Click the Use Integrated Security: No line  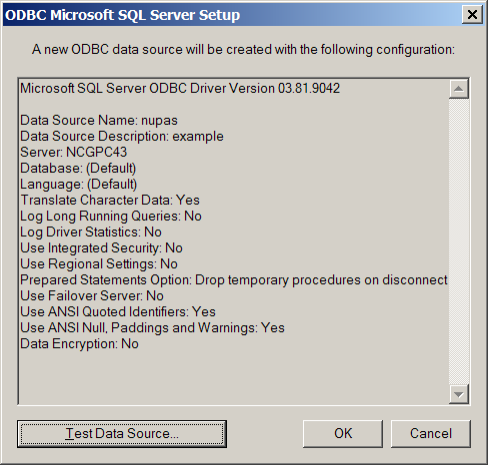click(x=101, y=248)
